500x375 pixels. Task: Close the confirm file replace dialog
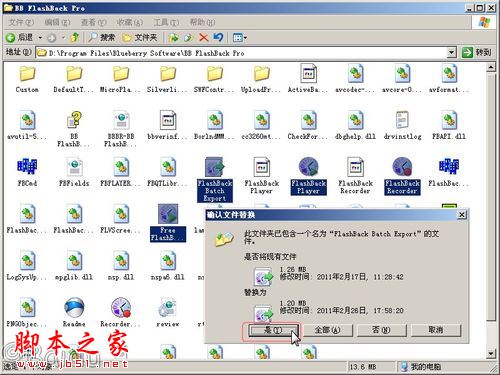pos(461,215)
